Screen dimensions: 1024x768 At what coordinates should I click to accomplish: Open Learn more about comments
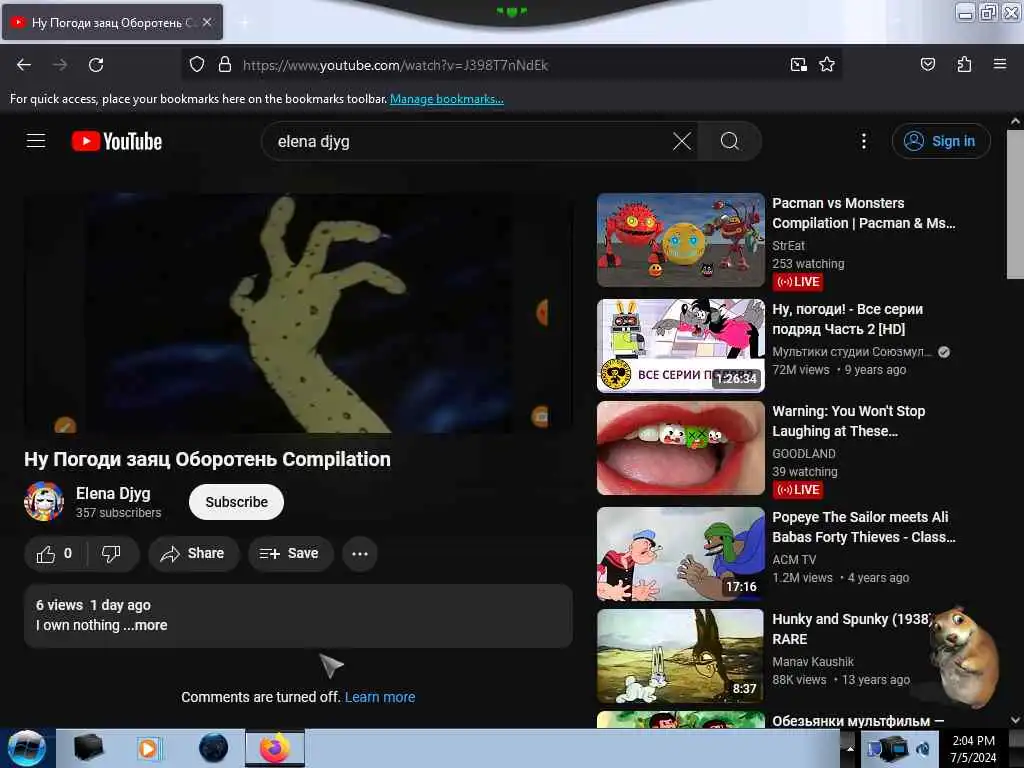click(380, 697)
